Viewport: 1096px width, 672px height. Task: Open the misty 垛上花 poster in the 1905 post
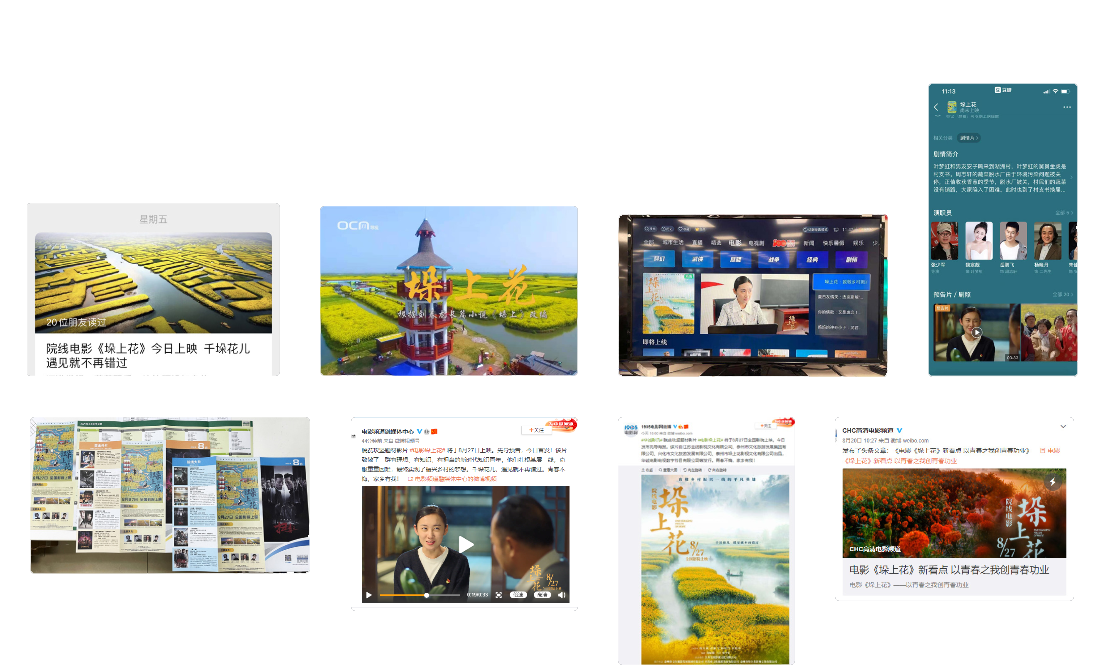click(715, 569)
